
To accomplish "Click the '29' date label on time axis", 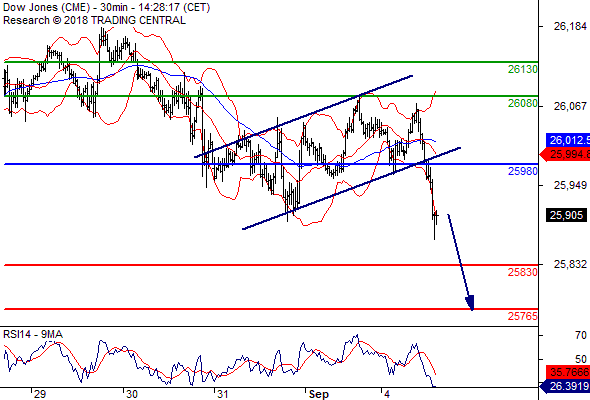I will pos(40,395).
